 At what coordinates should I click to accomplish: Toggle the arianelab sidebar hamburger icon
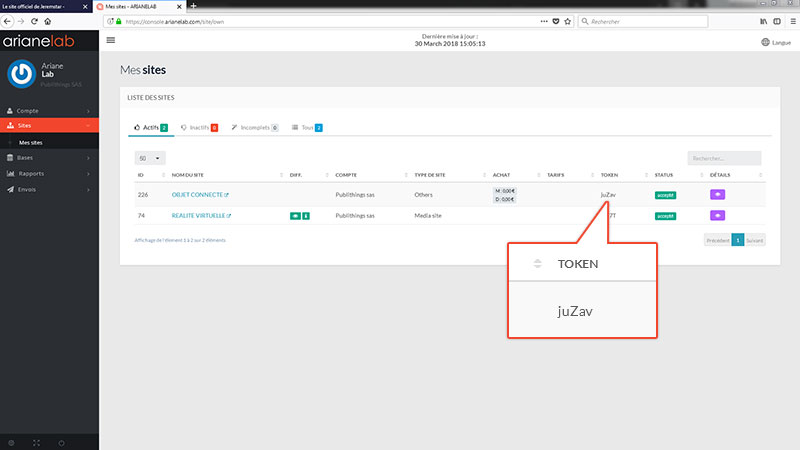111,40
